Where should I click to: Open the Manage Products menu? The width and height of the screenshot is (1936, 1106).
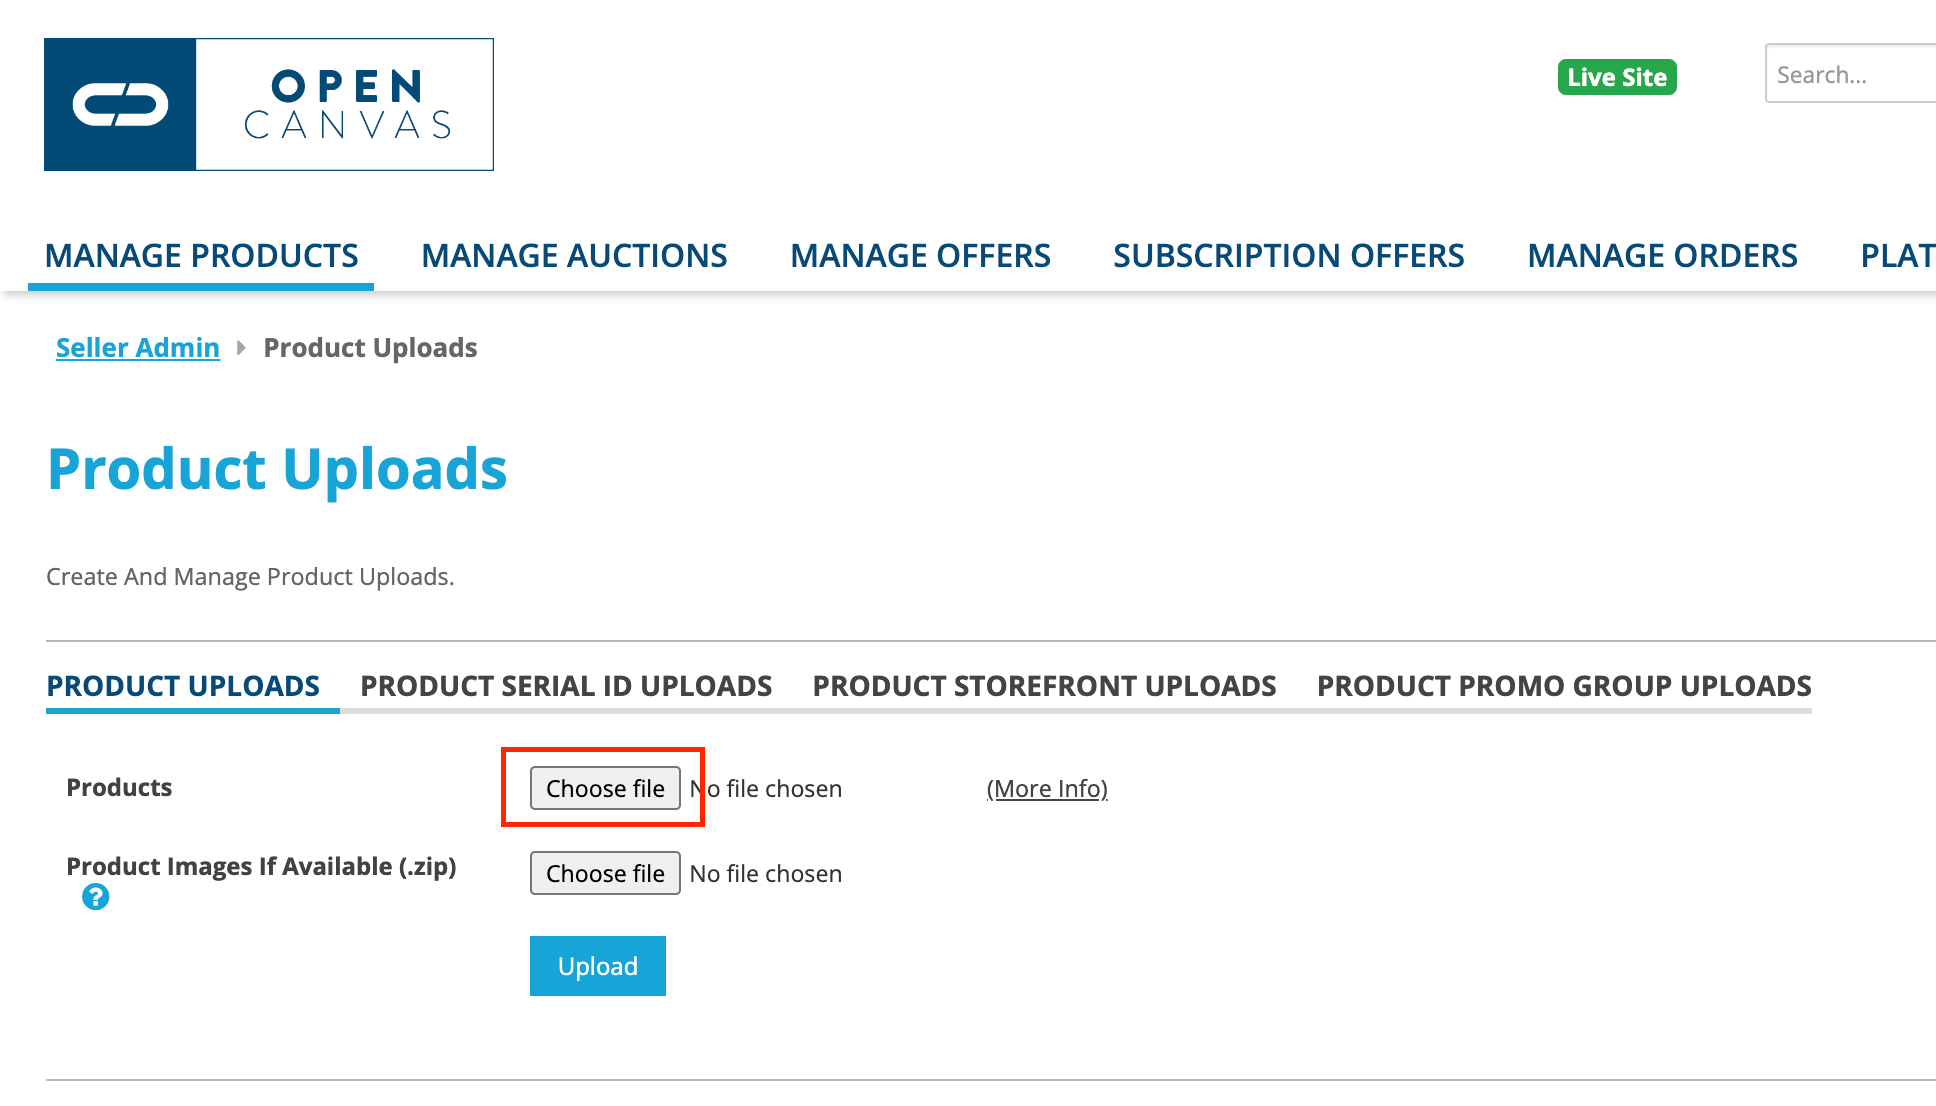point(201,256)
